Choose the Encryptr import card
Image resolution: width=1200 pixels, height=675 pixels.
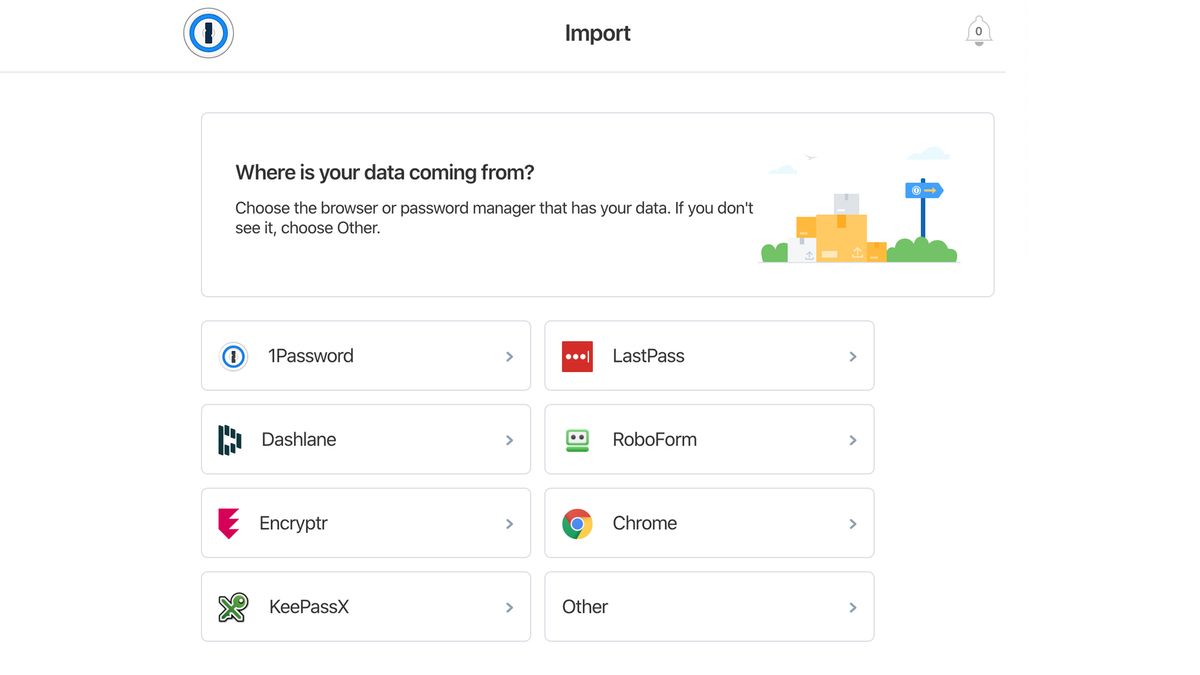click(x=365, y=523)
